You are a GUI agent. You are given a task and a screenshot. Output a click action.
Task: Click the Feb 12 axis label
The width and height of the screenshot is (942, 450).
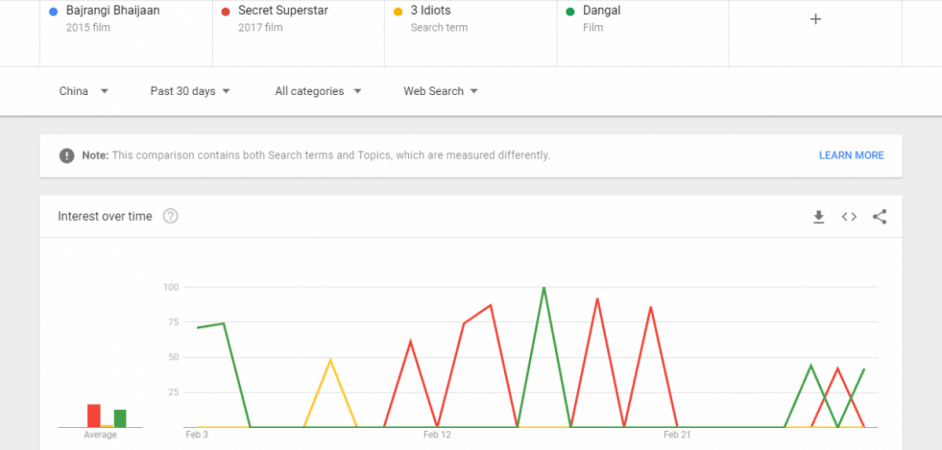pos(437,435)
